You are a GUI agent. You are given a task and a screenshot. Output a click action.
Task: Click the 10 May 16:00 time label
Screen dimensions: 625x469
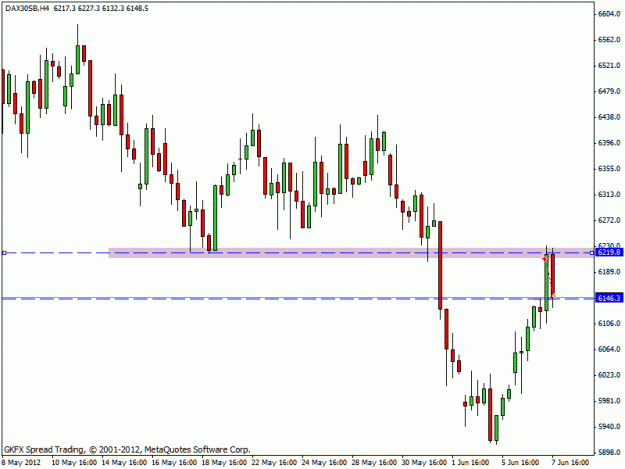[75, 462]
